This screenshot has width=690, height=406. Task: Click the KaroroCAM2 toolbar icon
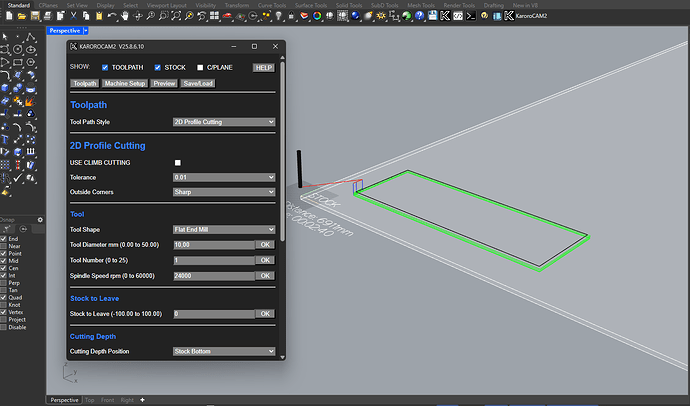[x=509, y=17]
